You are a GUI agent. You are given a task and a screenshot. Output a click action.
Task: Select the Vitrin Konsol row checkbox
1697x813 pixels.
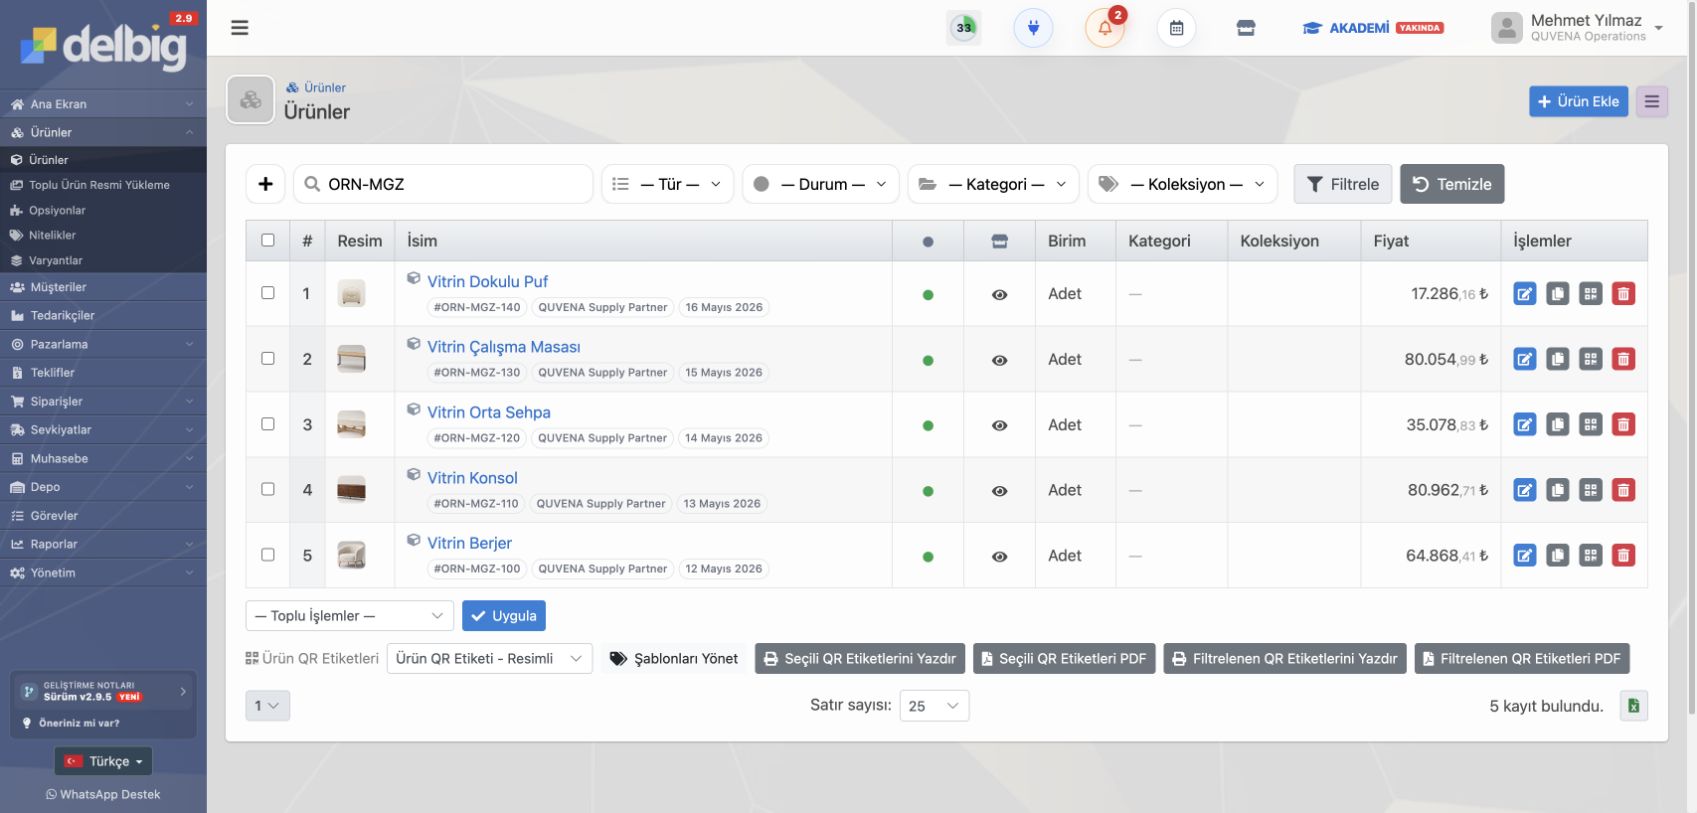tap(268, 489)
